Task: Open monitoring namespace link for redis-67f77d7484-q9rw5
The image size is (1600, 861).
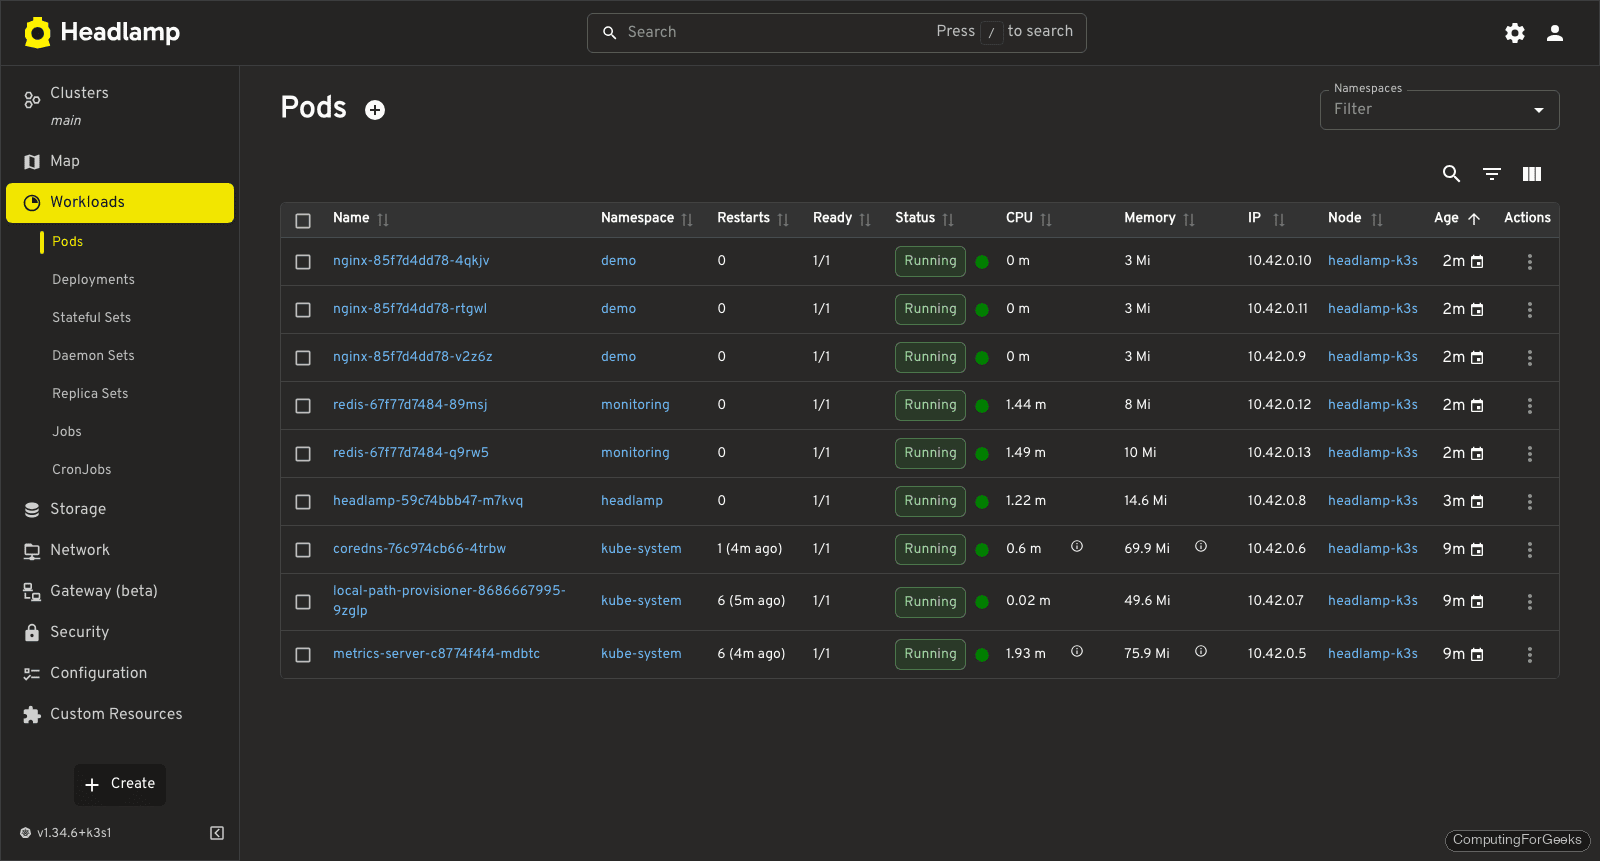Action: [x=635, y=453]
